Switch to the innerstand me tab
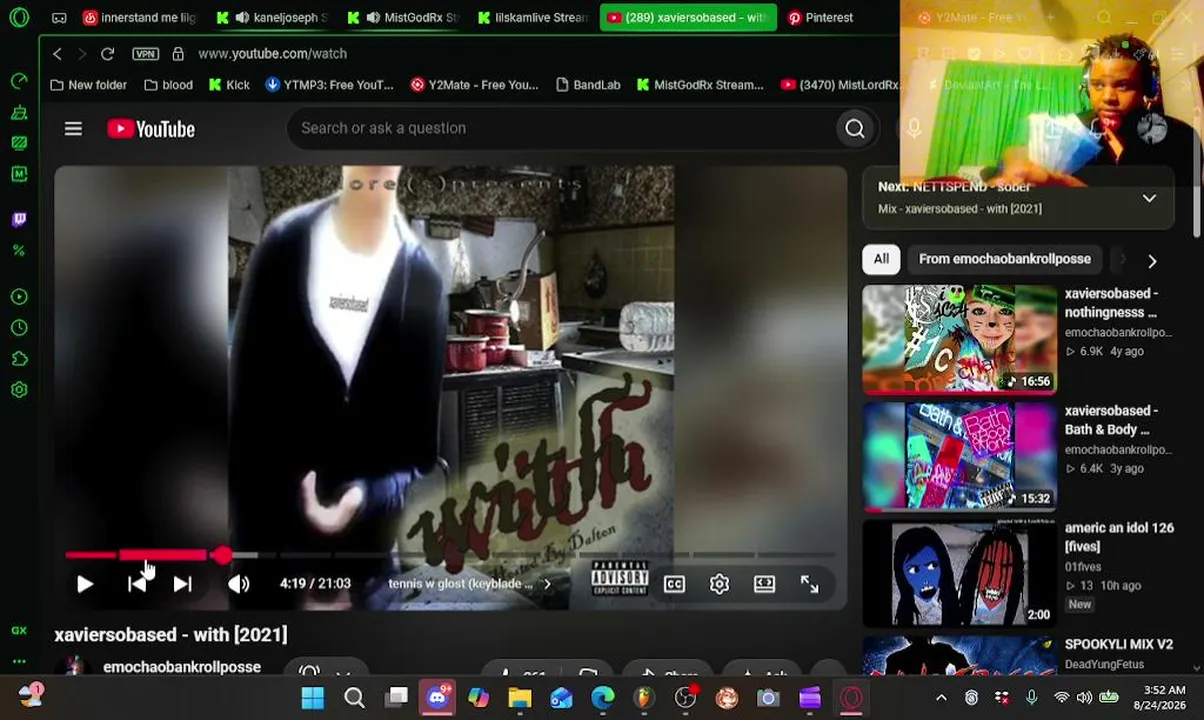The width and height of the screenshot is (1204, 720). (138, 17)
